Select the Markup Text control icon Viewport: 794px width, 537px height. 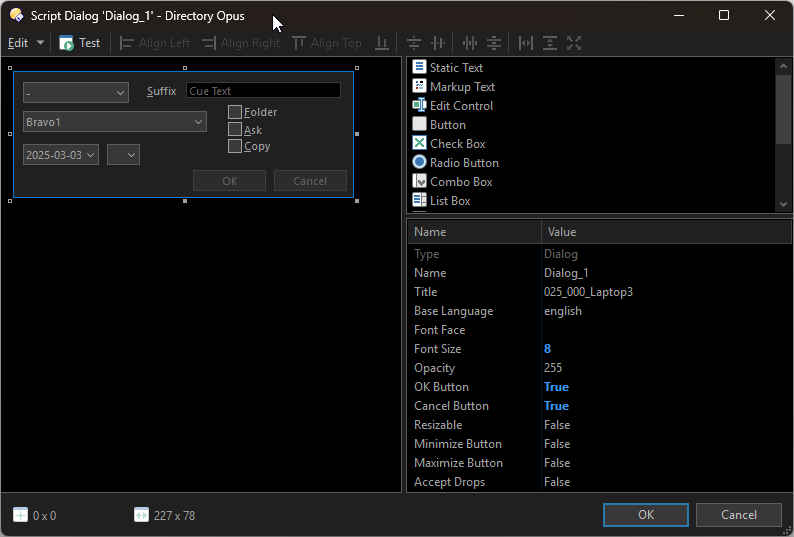tap(419, 86)
